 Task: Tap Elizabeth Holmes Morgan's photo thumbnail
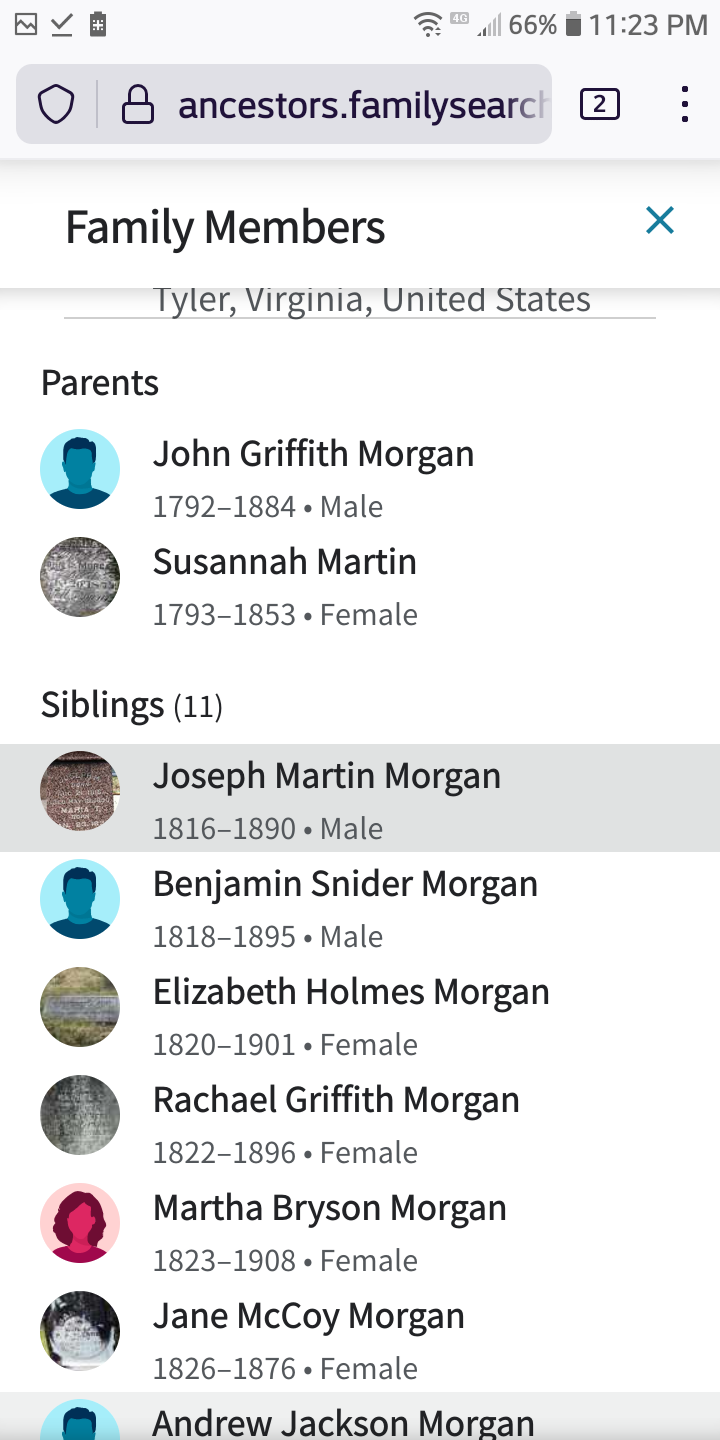[x=80, y=1007]
